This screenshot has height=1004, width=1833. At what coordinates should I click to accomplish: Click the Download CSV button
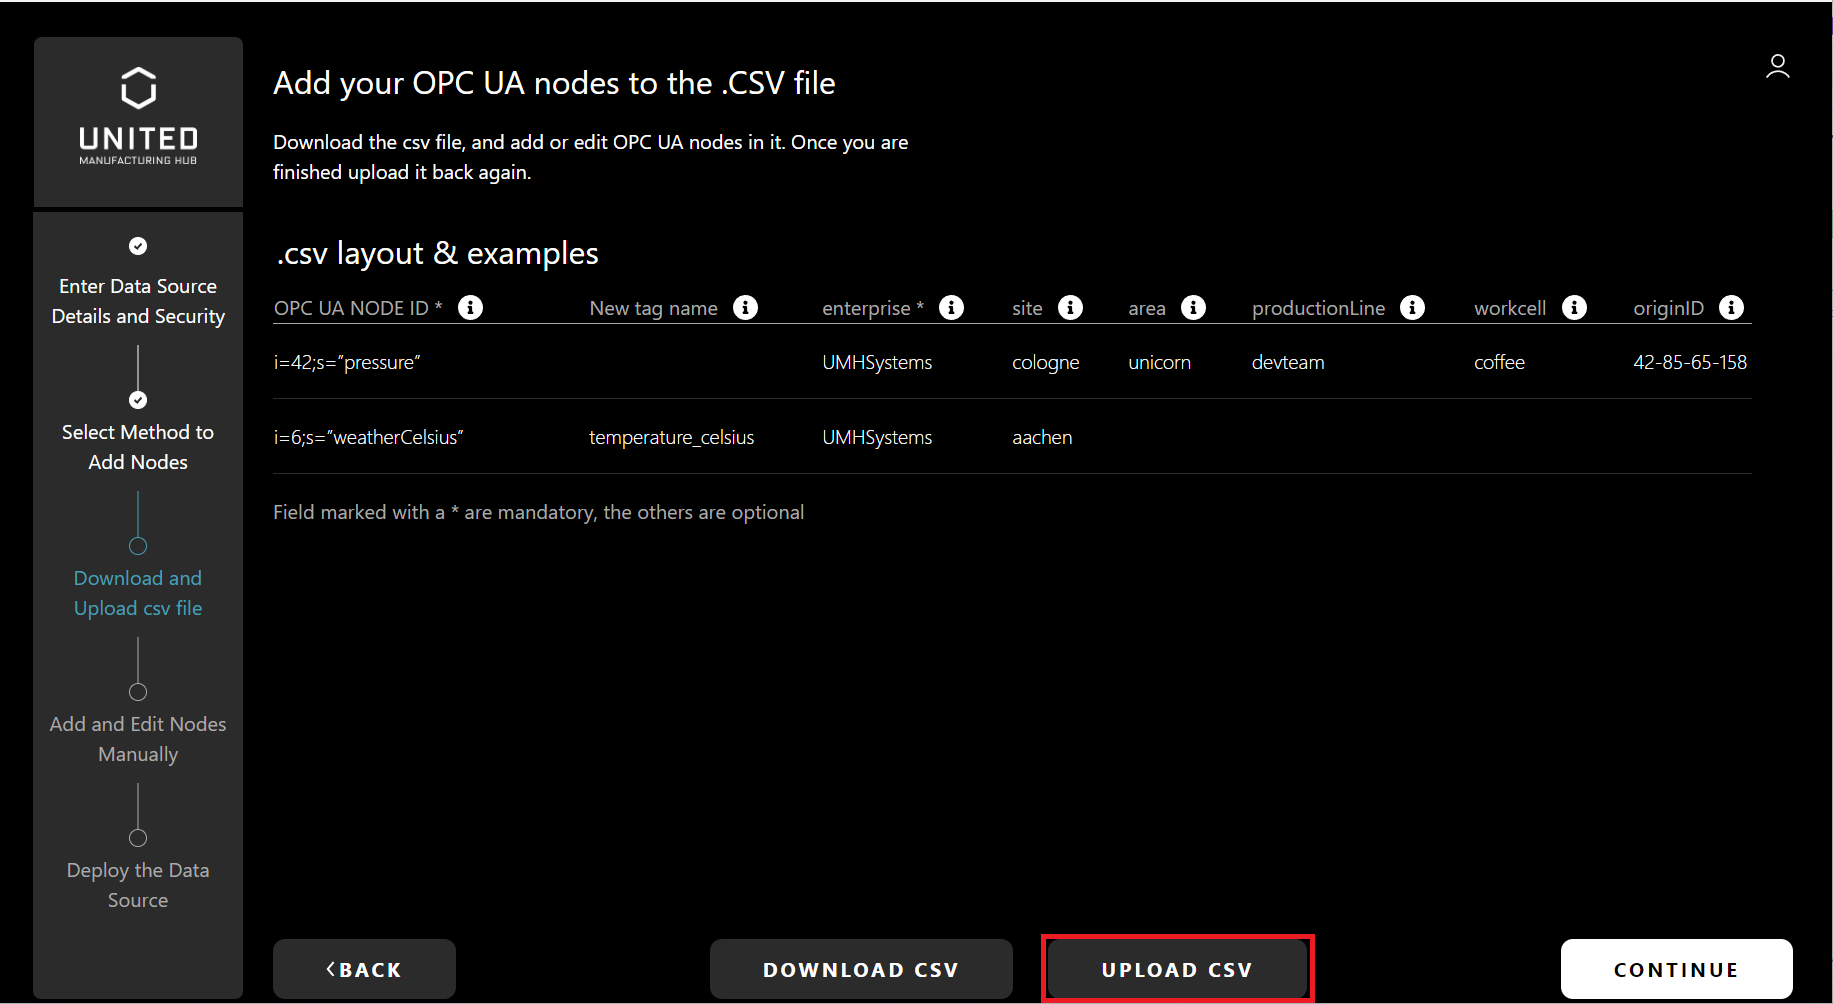tap(860, 969)
